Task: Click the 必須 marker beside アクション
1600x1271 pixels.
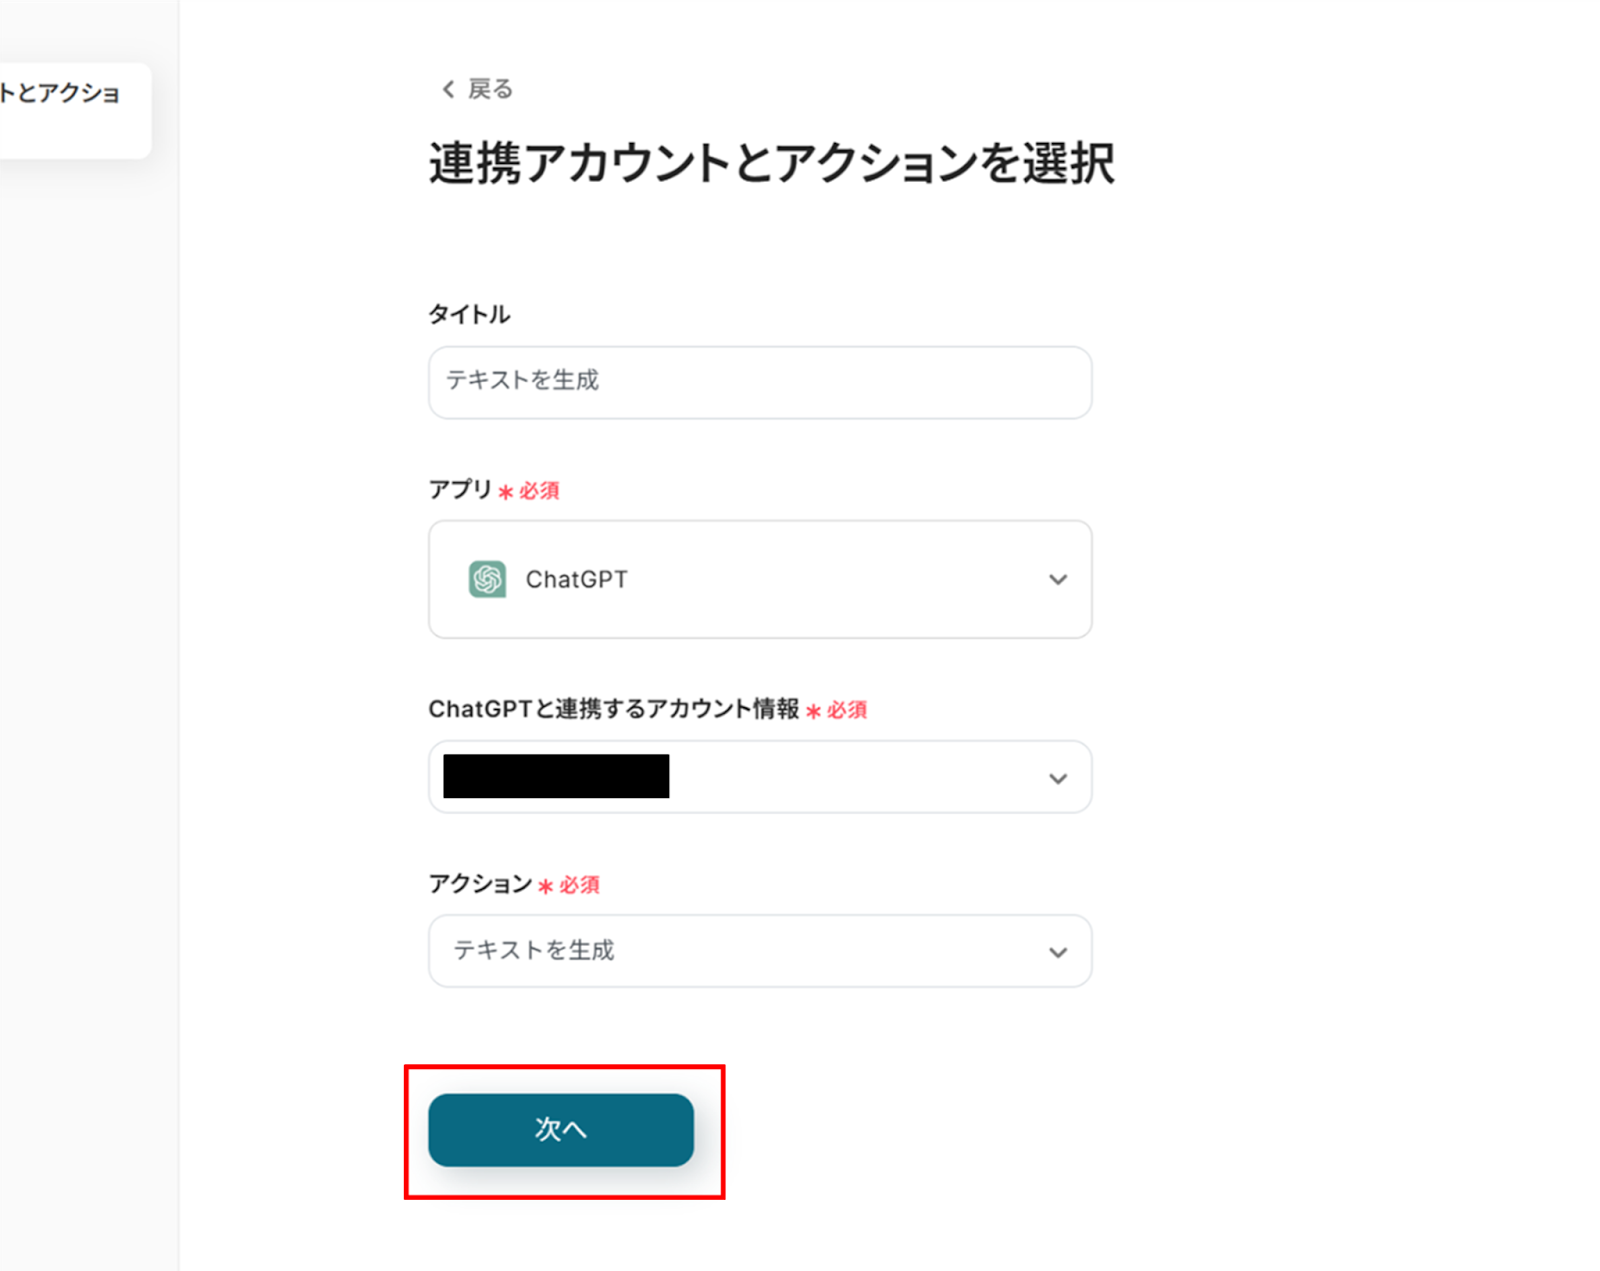Action: [x=578, y=885]
